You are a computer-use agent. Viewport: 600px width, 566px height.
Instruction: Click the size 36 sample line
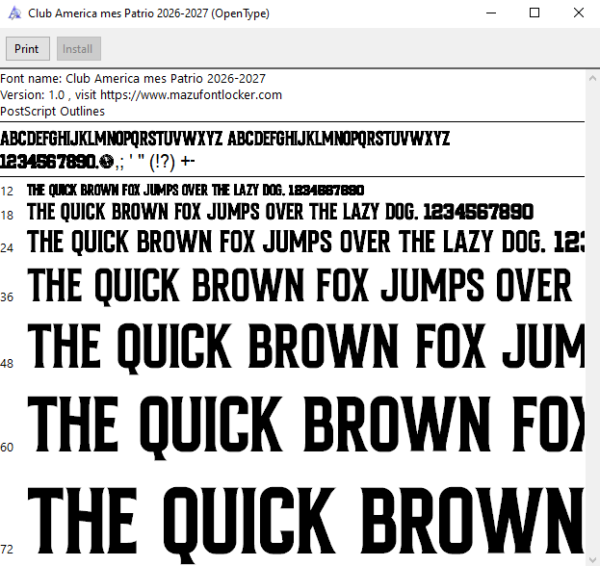300,285
